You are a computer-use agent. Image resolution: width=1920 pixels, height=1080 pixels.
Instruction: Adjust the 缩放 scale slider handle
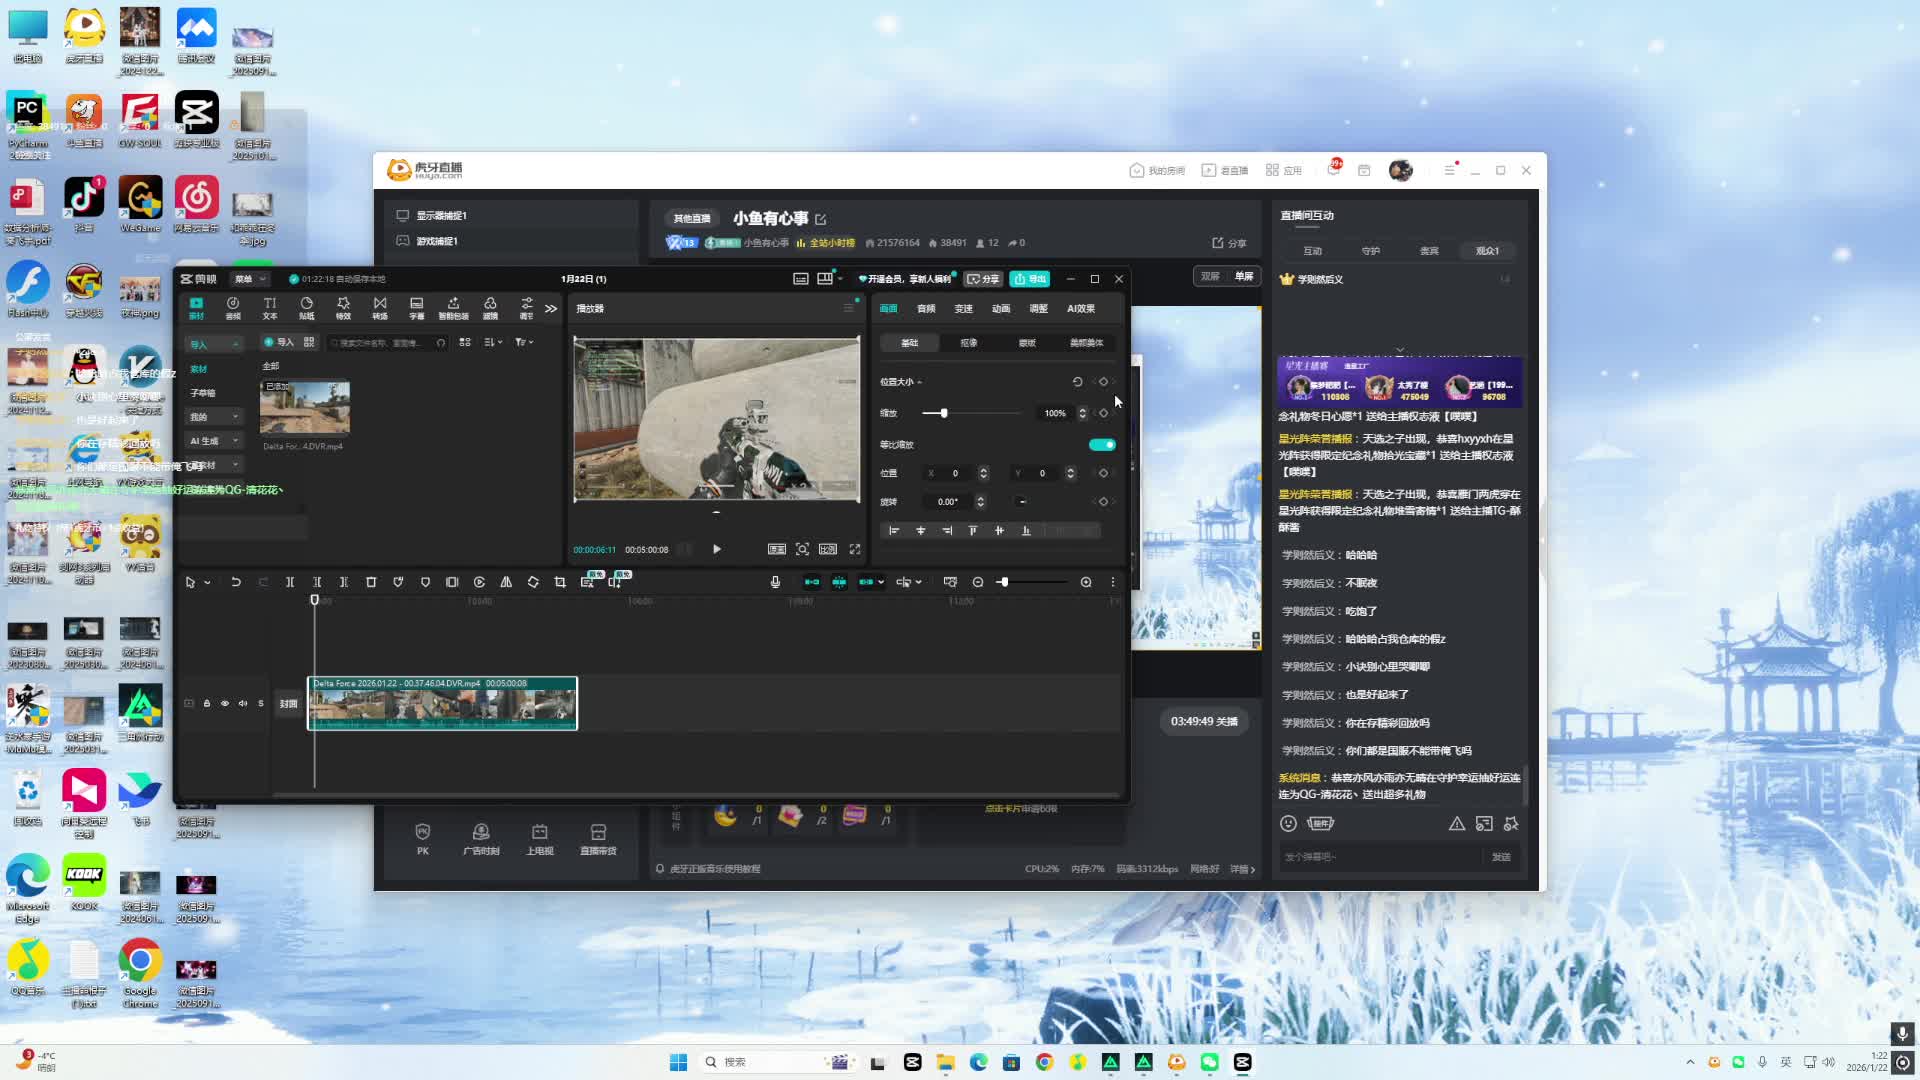pyautogui.click(x=944, y=413)
